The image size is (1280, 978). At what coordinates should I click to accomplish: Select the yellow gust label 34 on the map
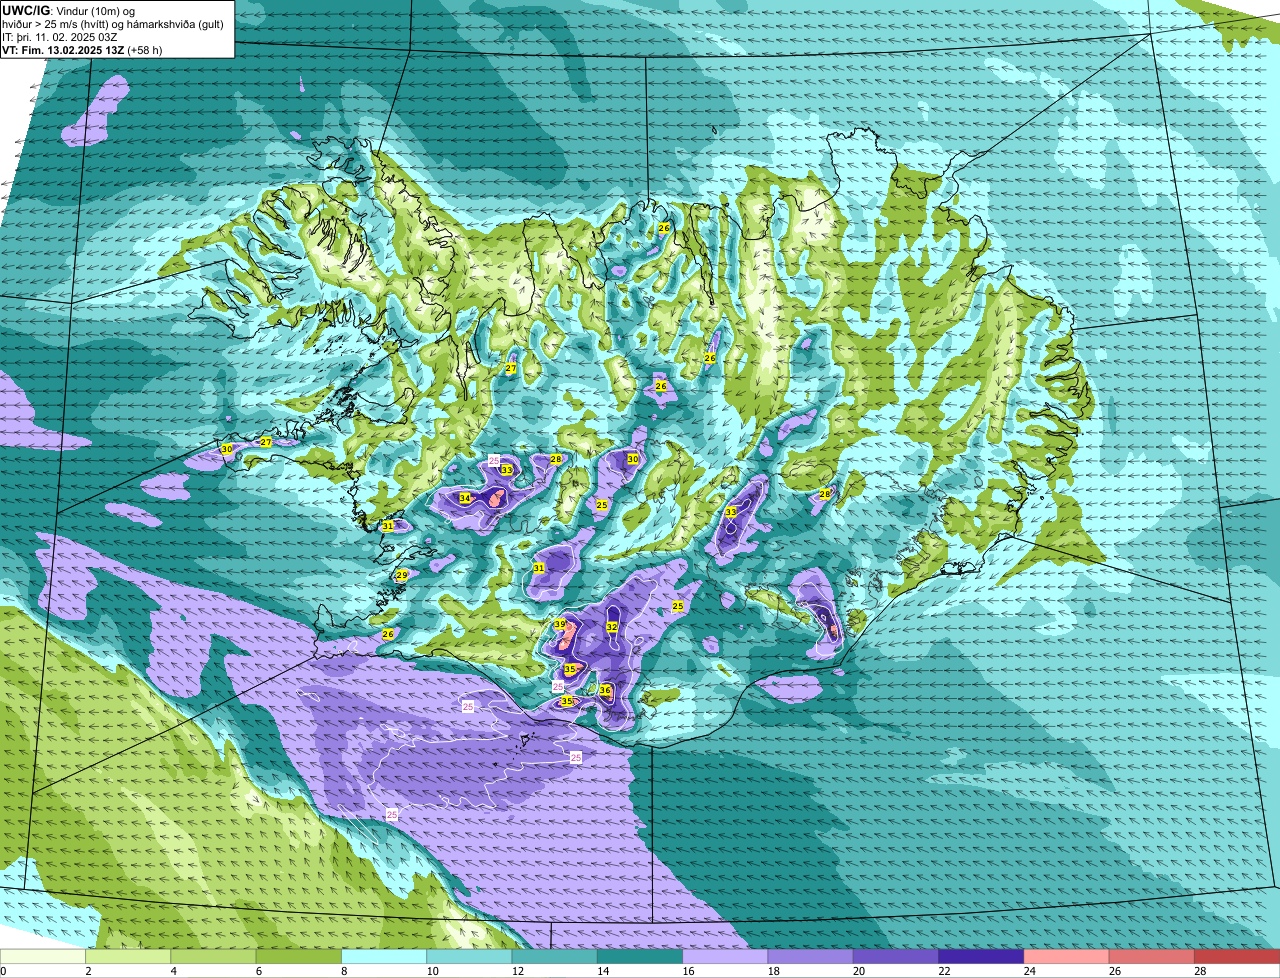tap(465, 498)
